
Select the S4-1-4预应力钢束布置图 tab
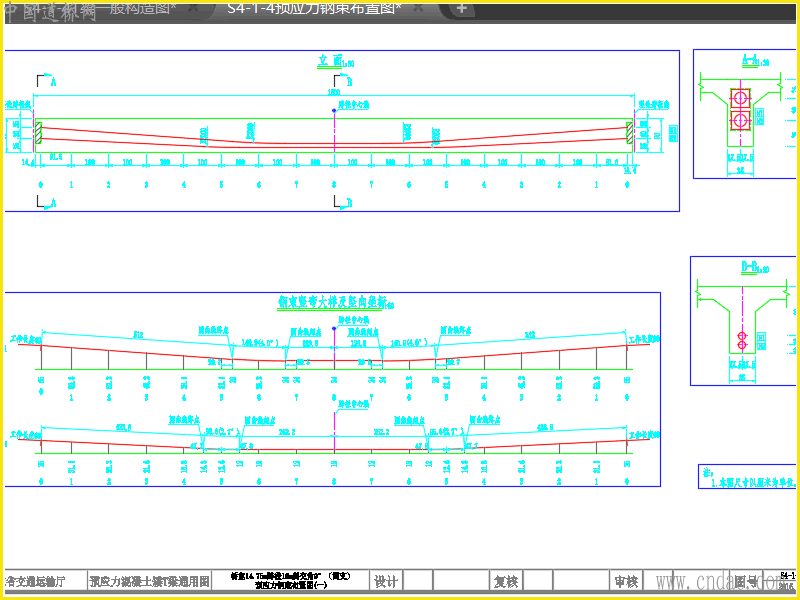click(314, 8)
